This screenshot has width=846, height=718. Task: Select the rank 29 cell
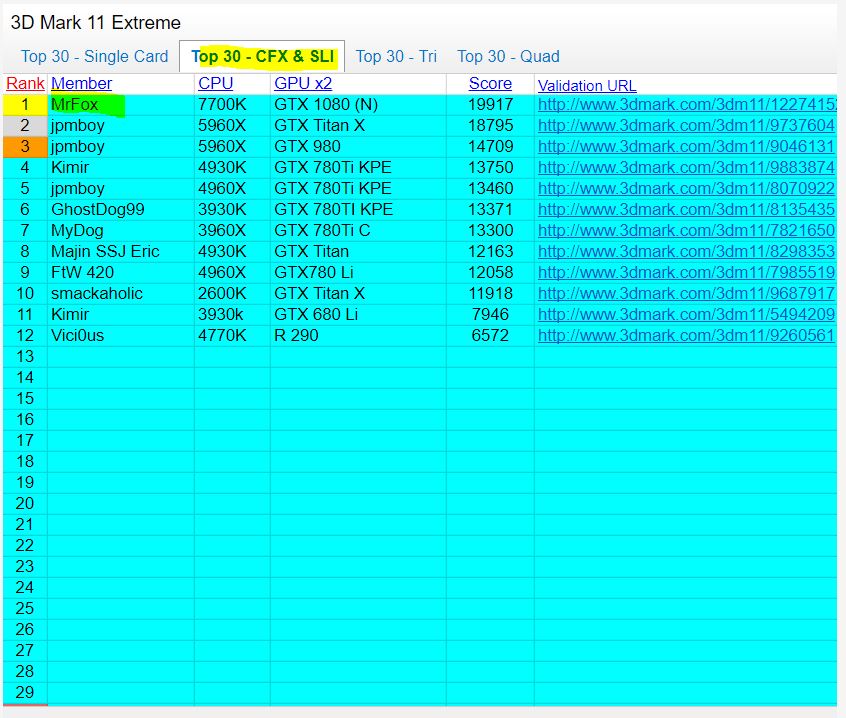click(25, 692)
